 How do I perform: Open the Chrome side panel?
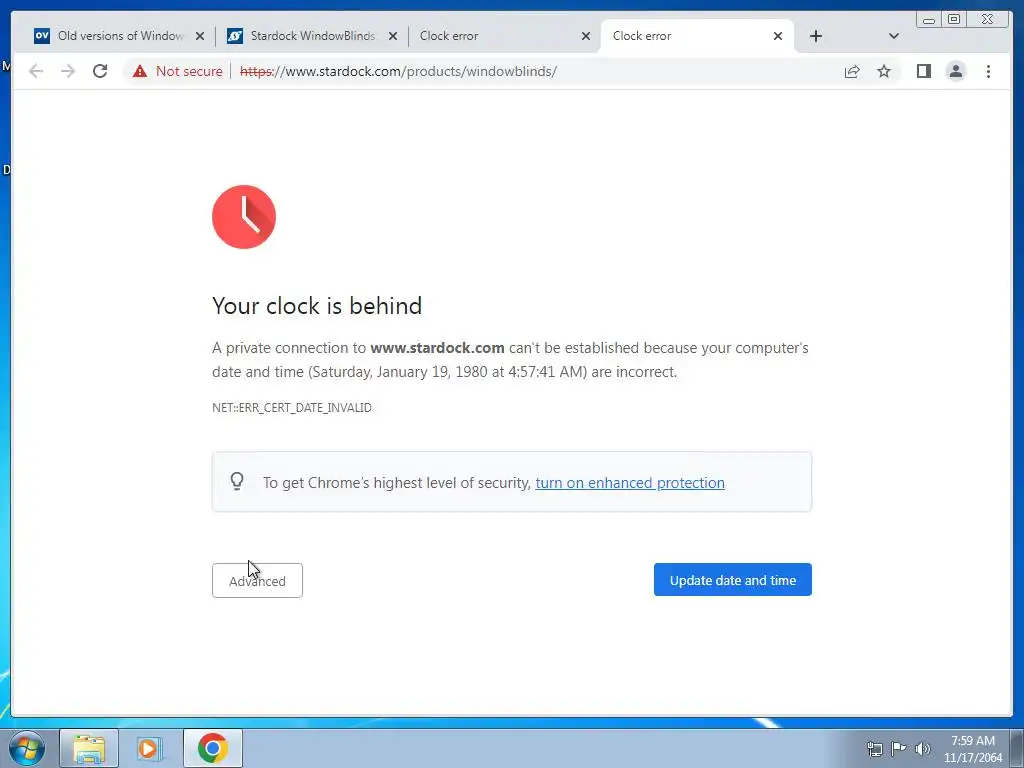(x=923, y=71)
